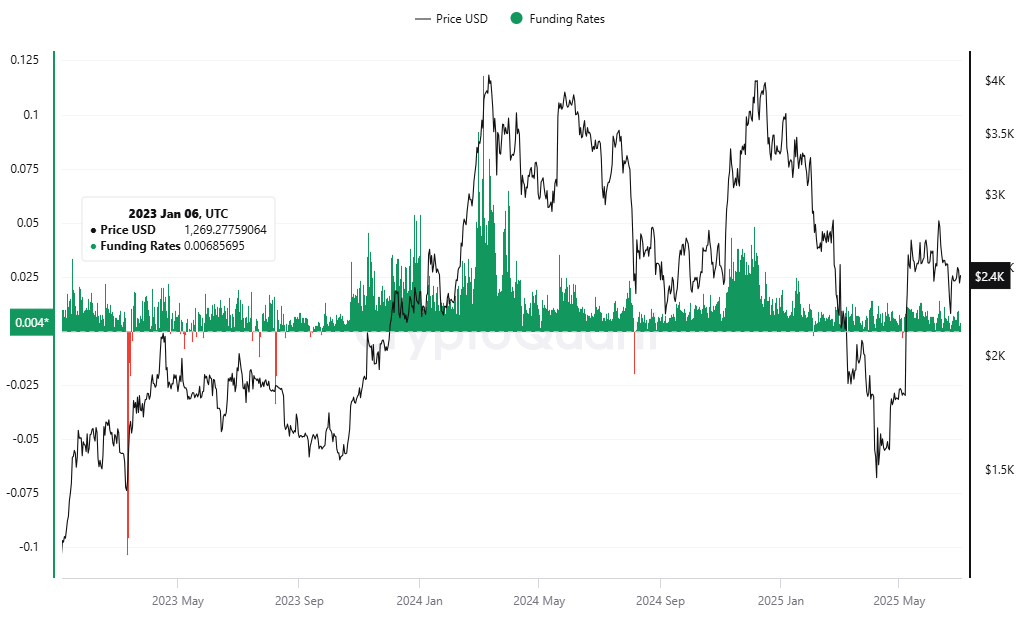This screenshot has height=619, width=1021.
Task: Toggle the Price USD legend line marker
Action: [x=422, y=19]
